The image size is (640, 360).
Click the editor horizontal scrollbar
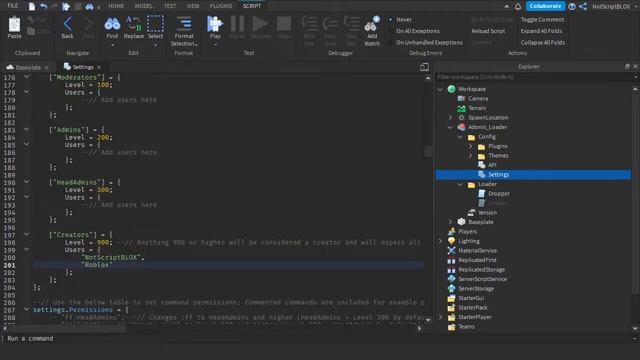(x=65, y=328)
